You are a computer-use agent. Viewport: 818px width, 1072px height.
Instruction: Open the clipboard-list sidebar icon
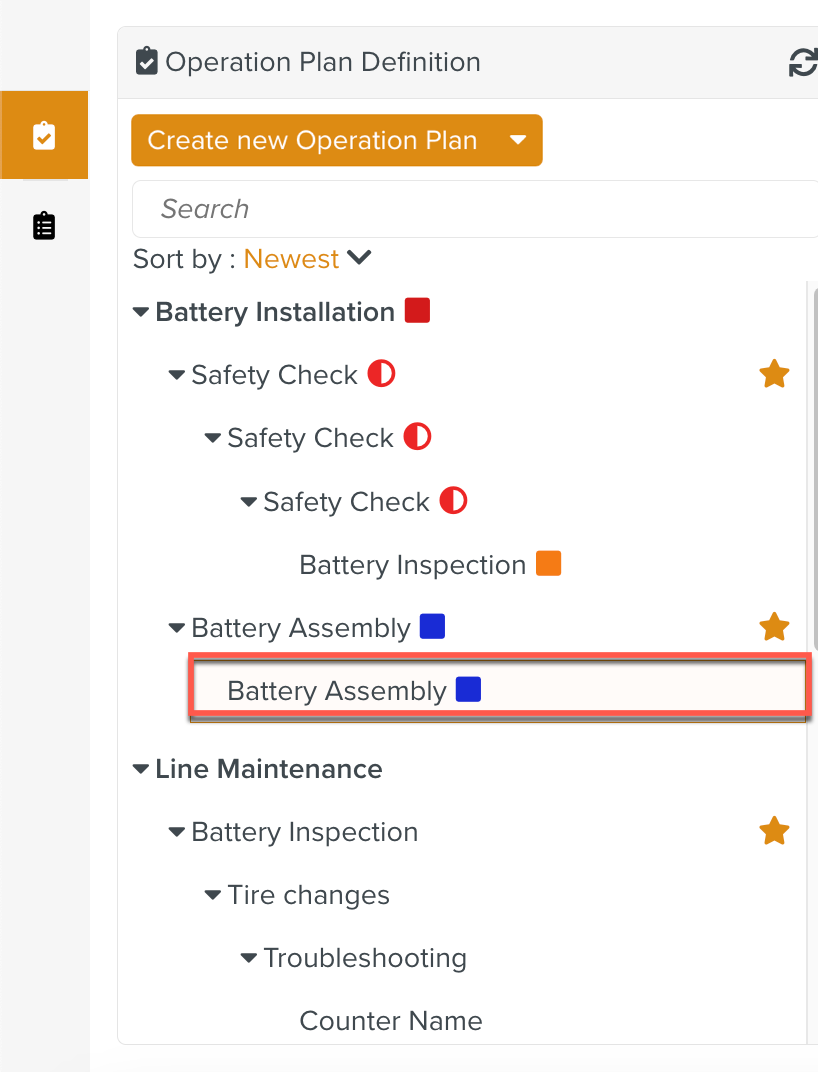[44, 226]
